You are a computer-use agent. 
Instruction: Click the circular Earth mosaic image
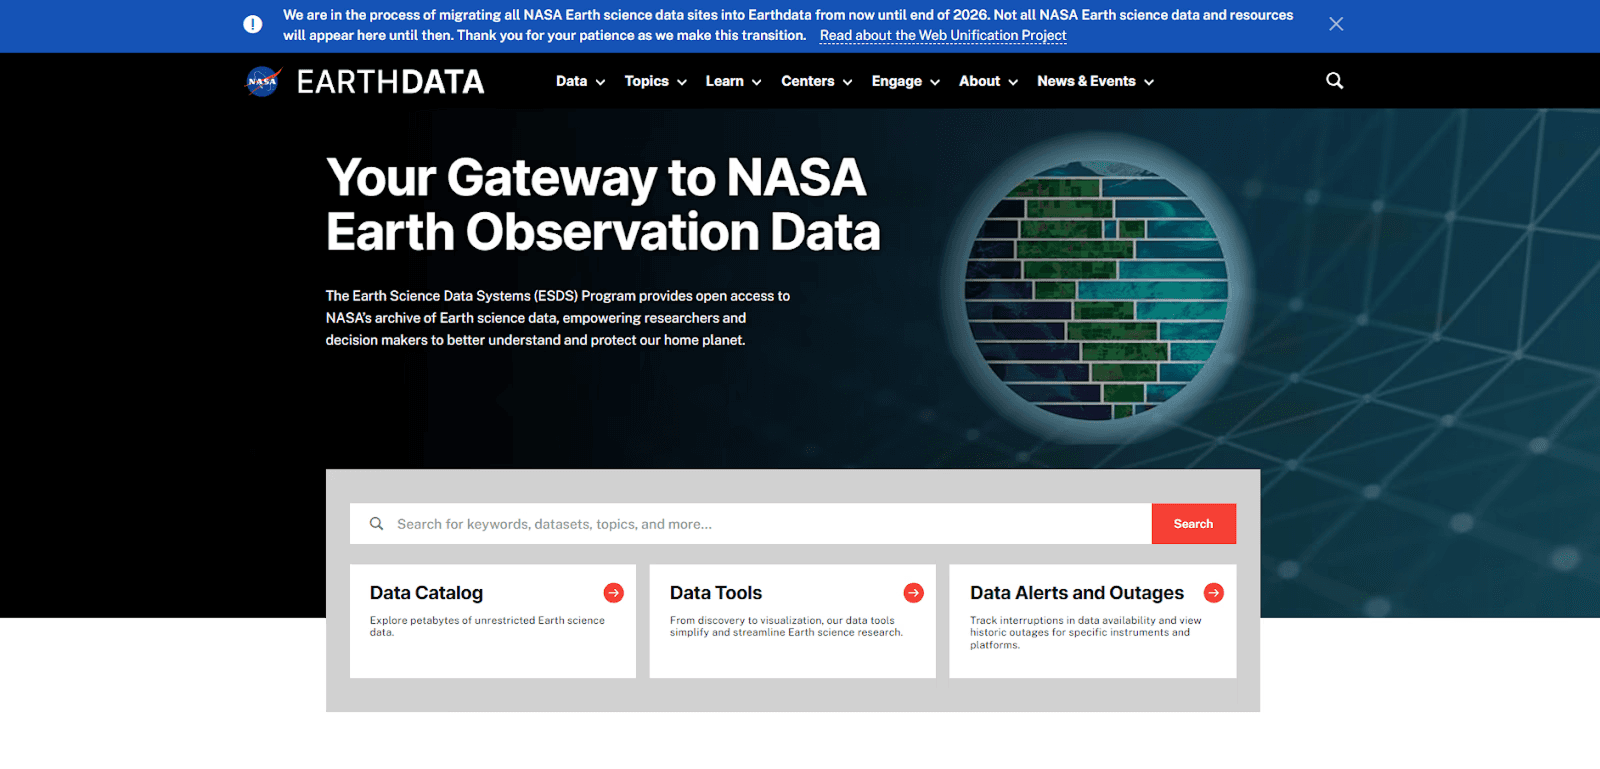pos(1096,290)
